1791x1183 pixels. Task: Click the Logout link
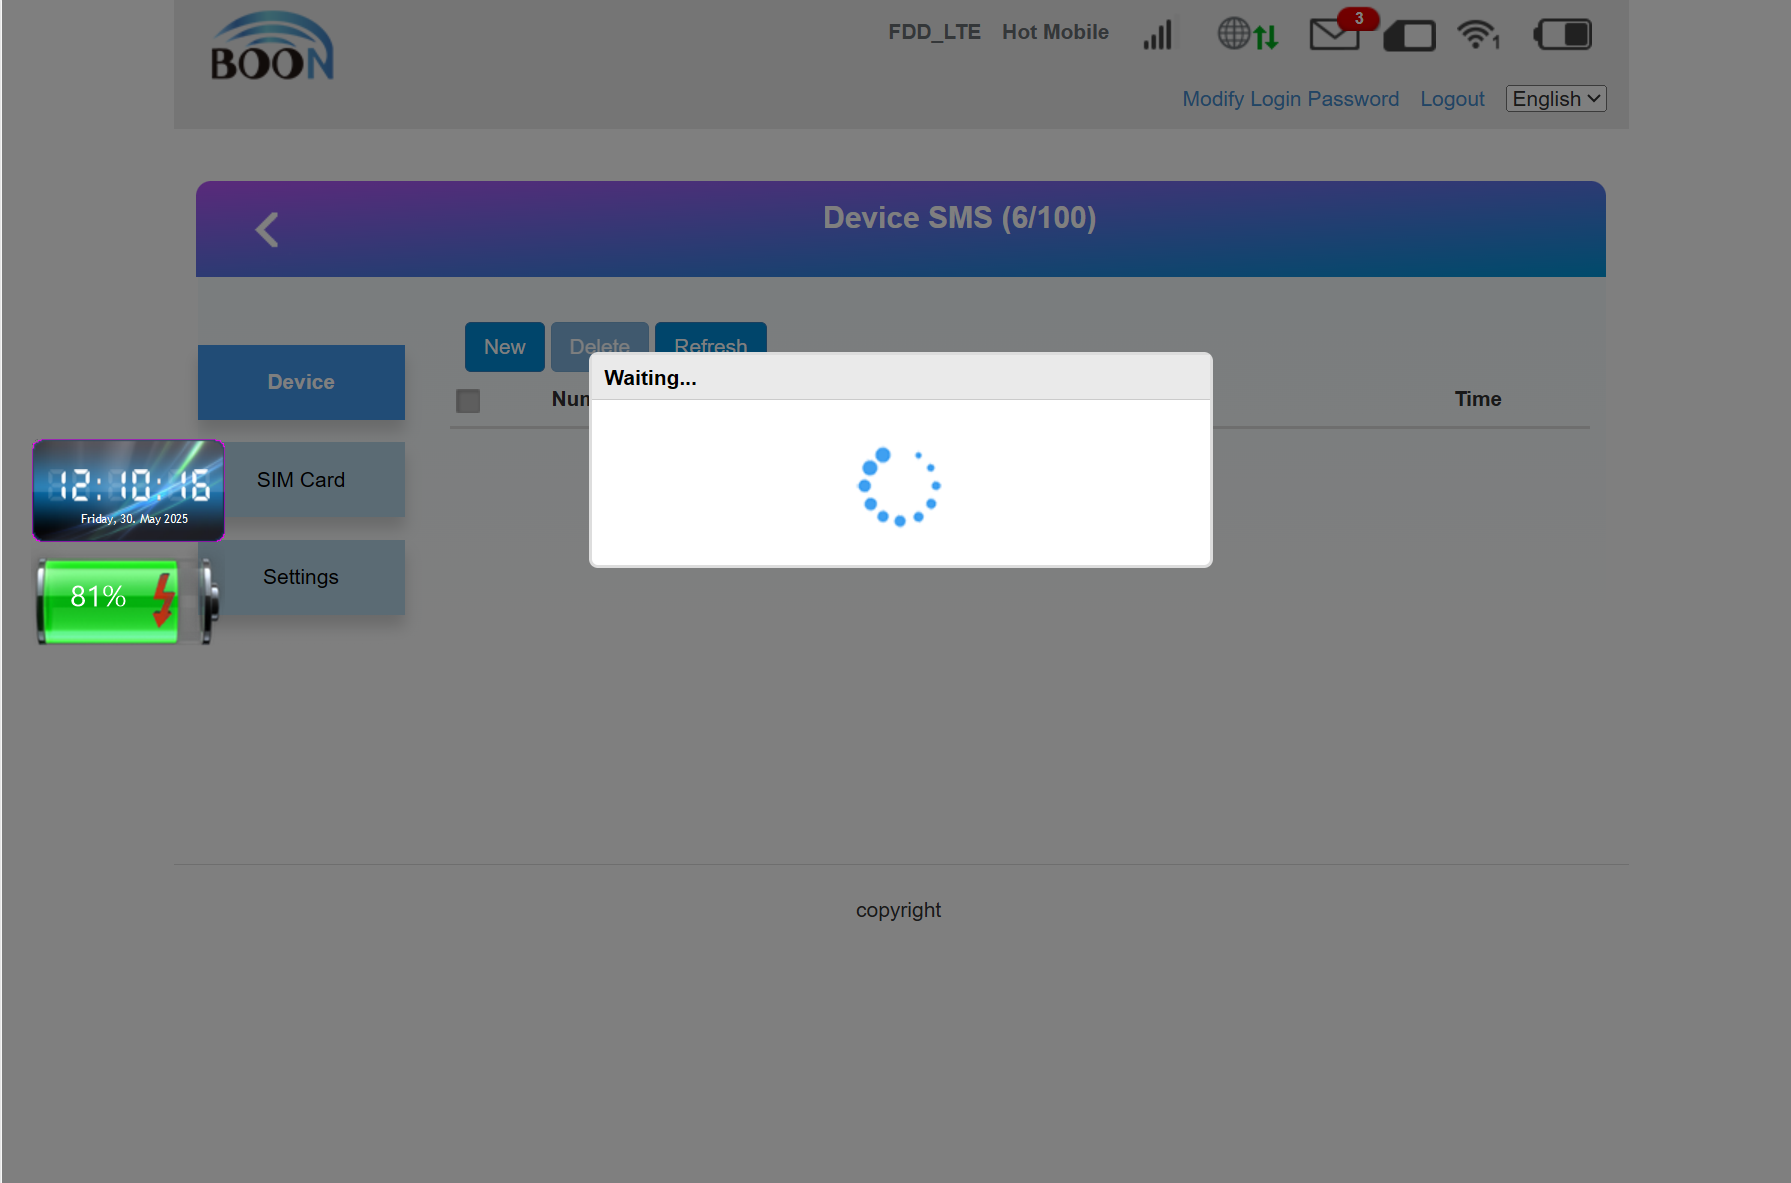pos(1452,99)
